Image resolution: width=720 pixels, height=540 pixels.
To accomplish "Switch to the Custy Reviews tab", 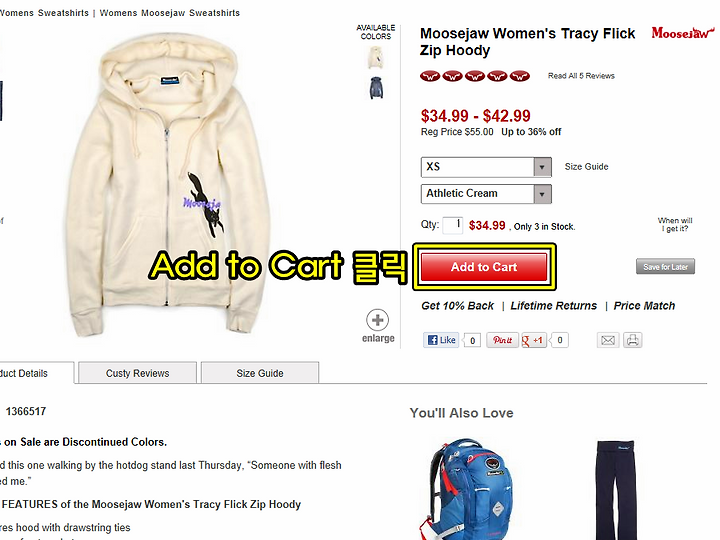I will pyautogui.click(x=137, y=373).
